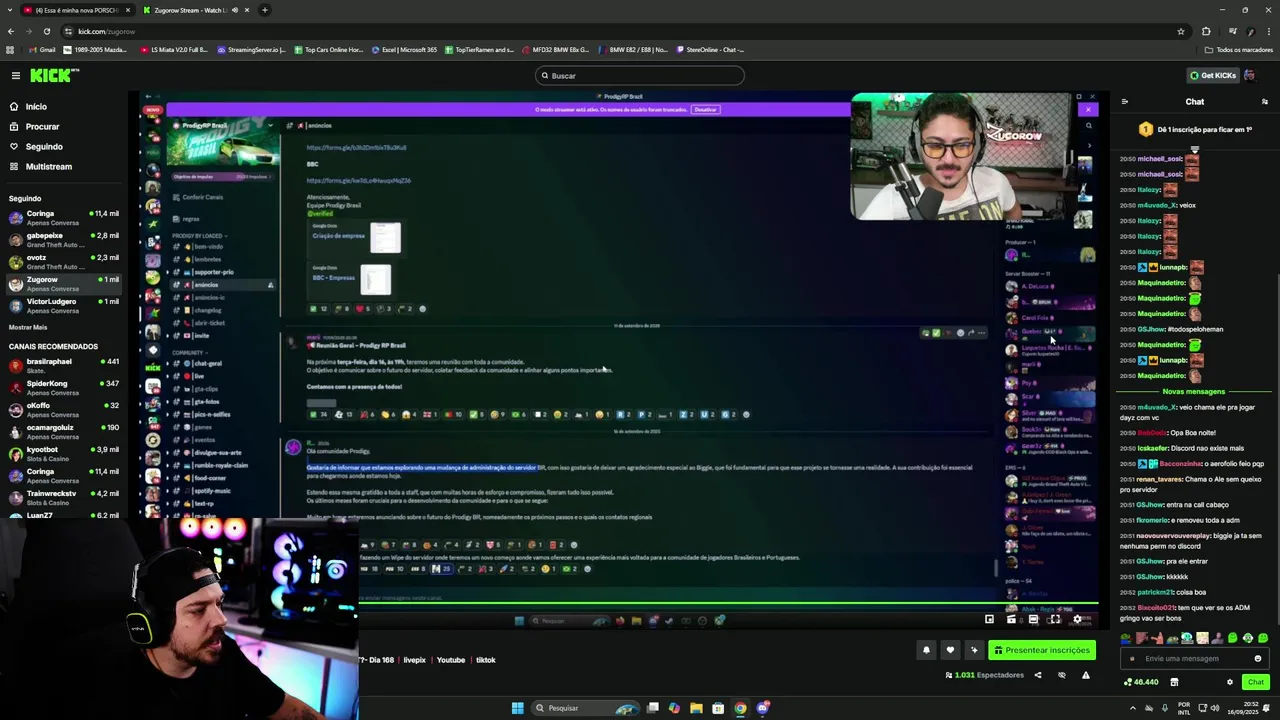Report the stream via warning icon

(x=1085, y=675)
